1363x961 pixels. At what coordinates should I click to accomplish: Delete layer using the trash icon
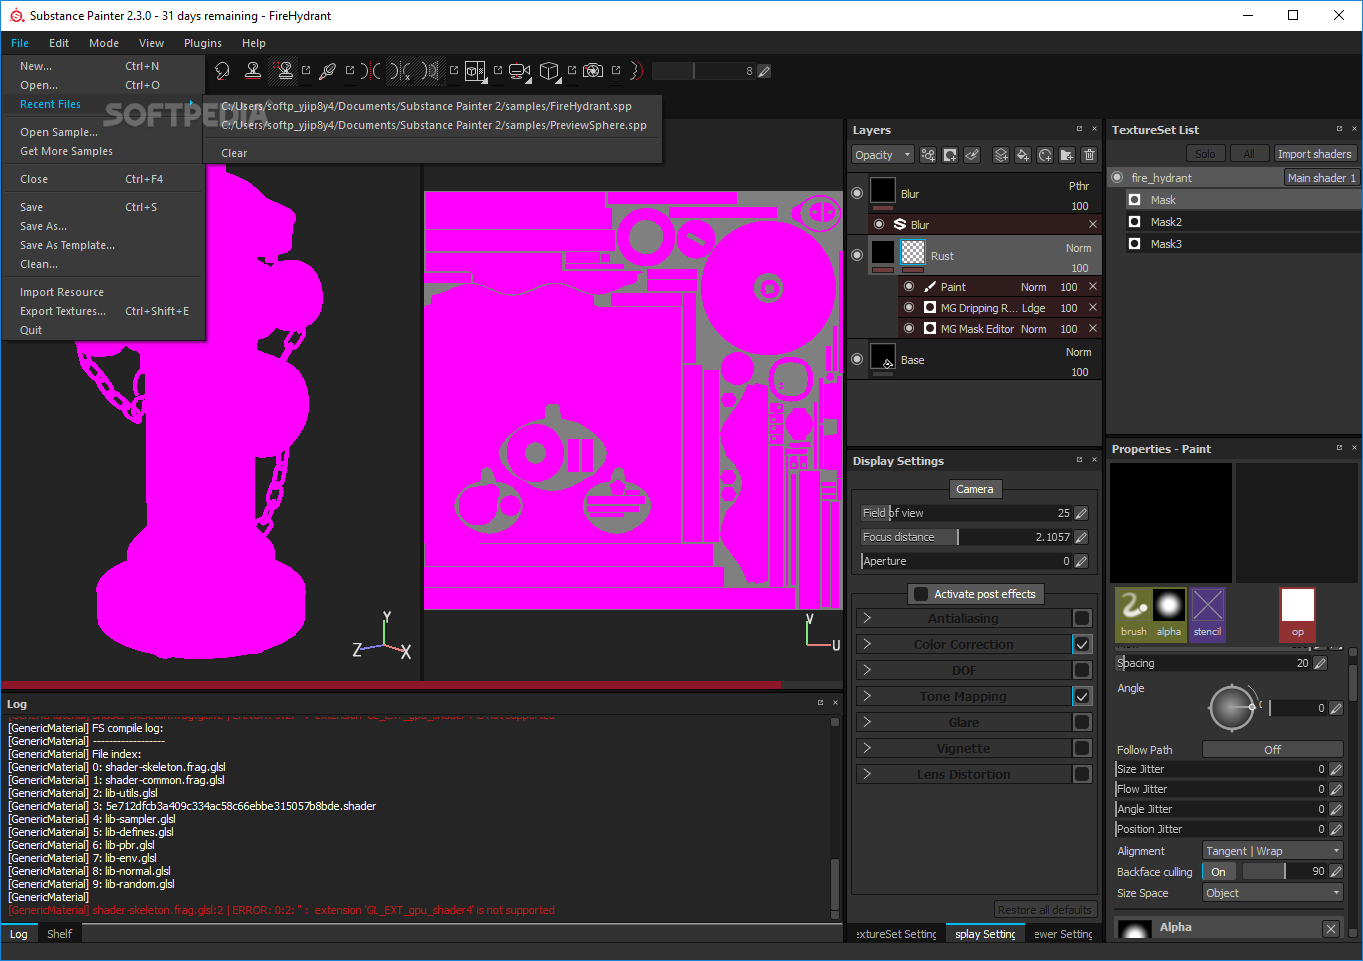[1089, 155]
